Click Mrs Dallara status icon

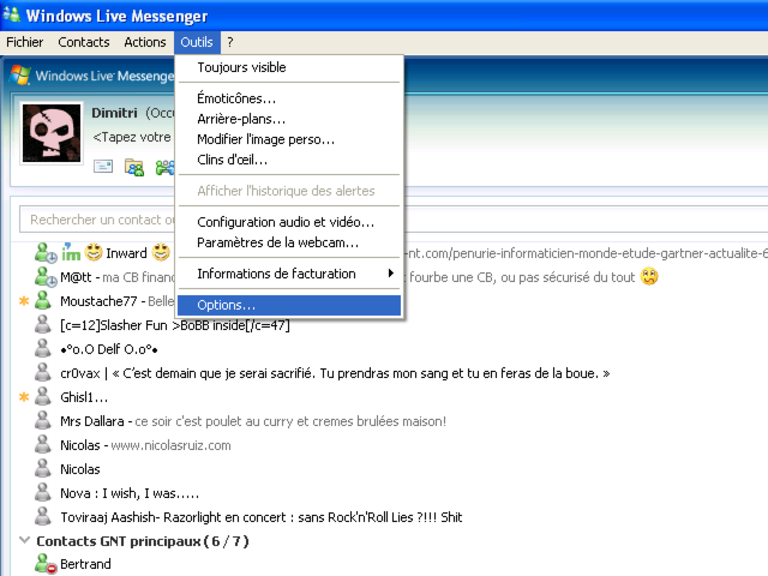tap(43, 420)
